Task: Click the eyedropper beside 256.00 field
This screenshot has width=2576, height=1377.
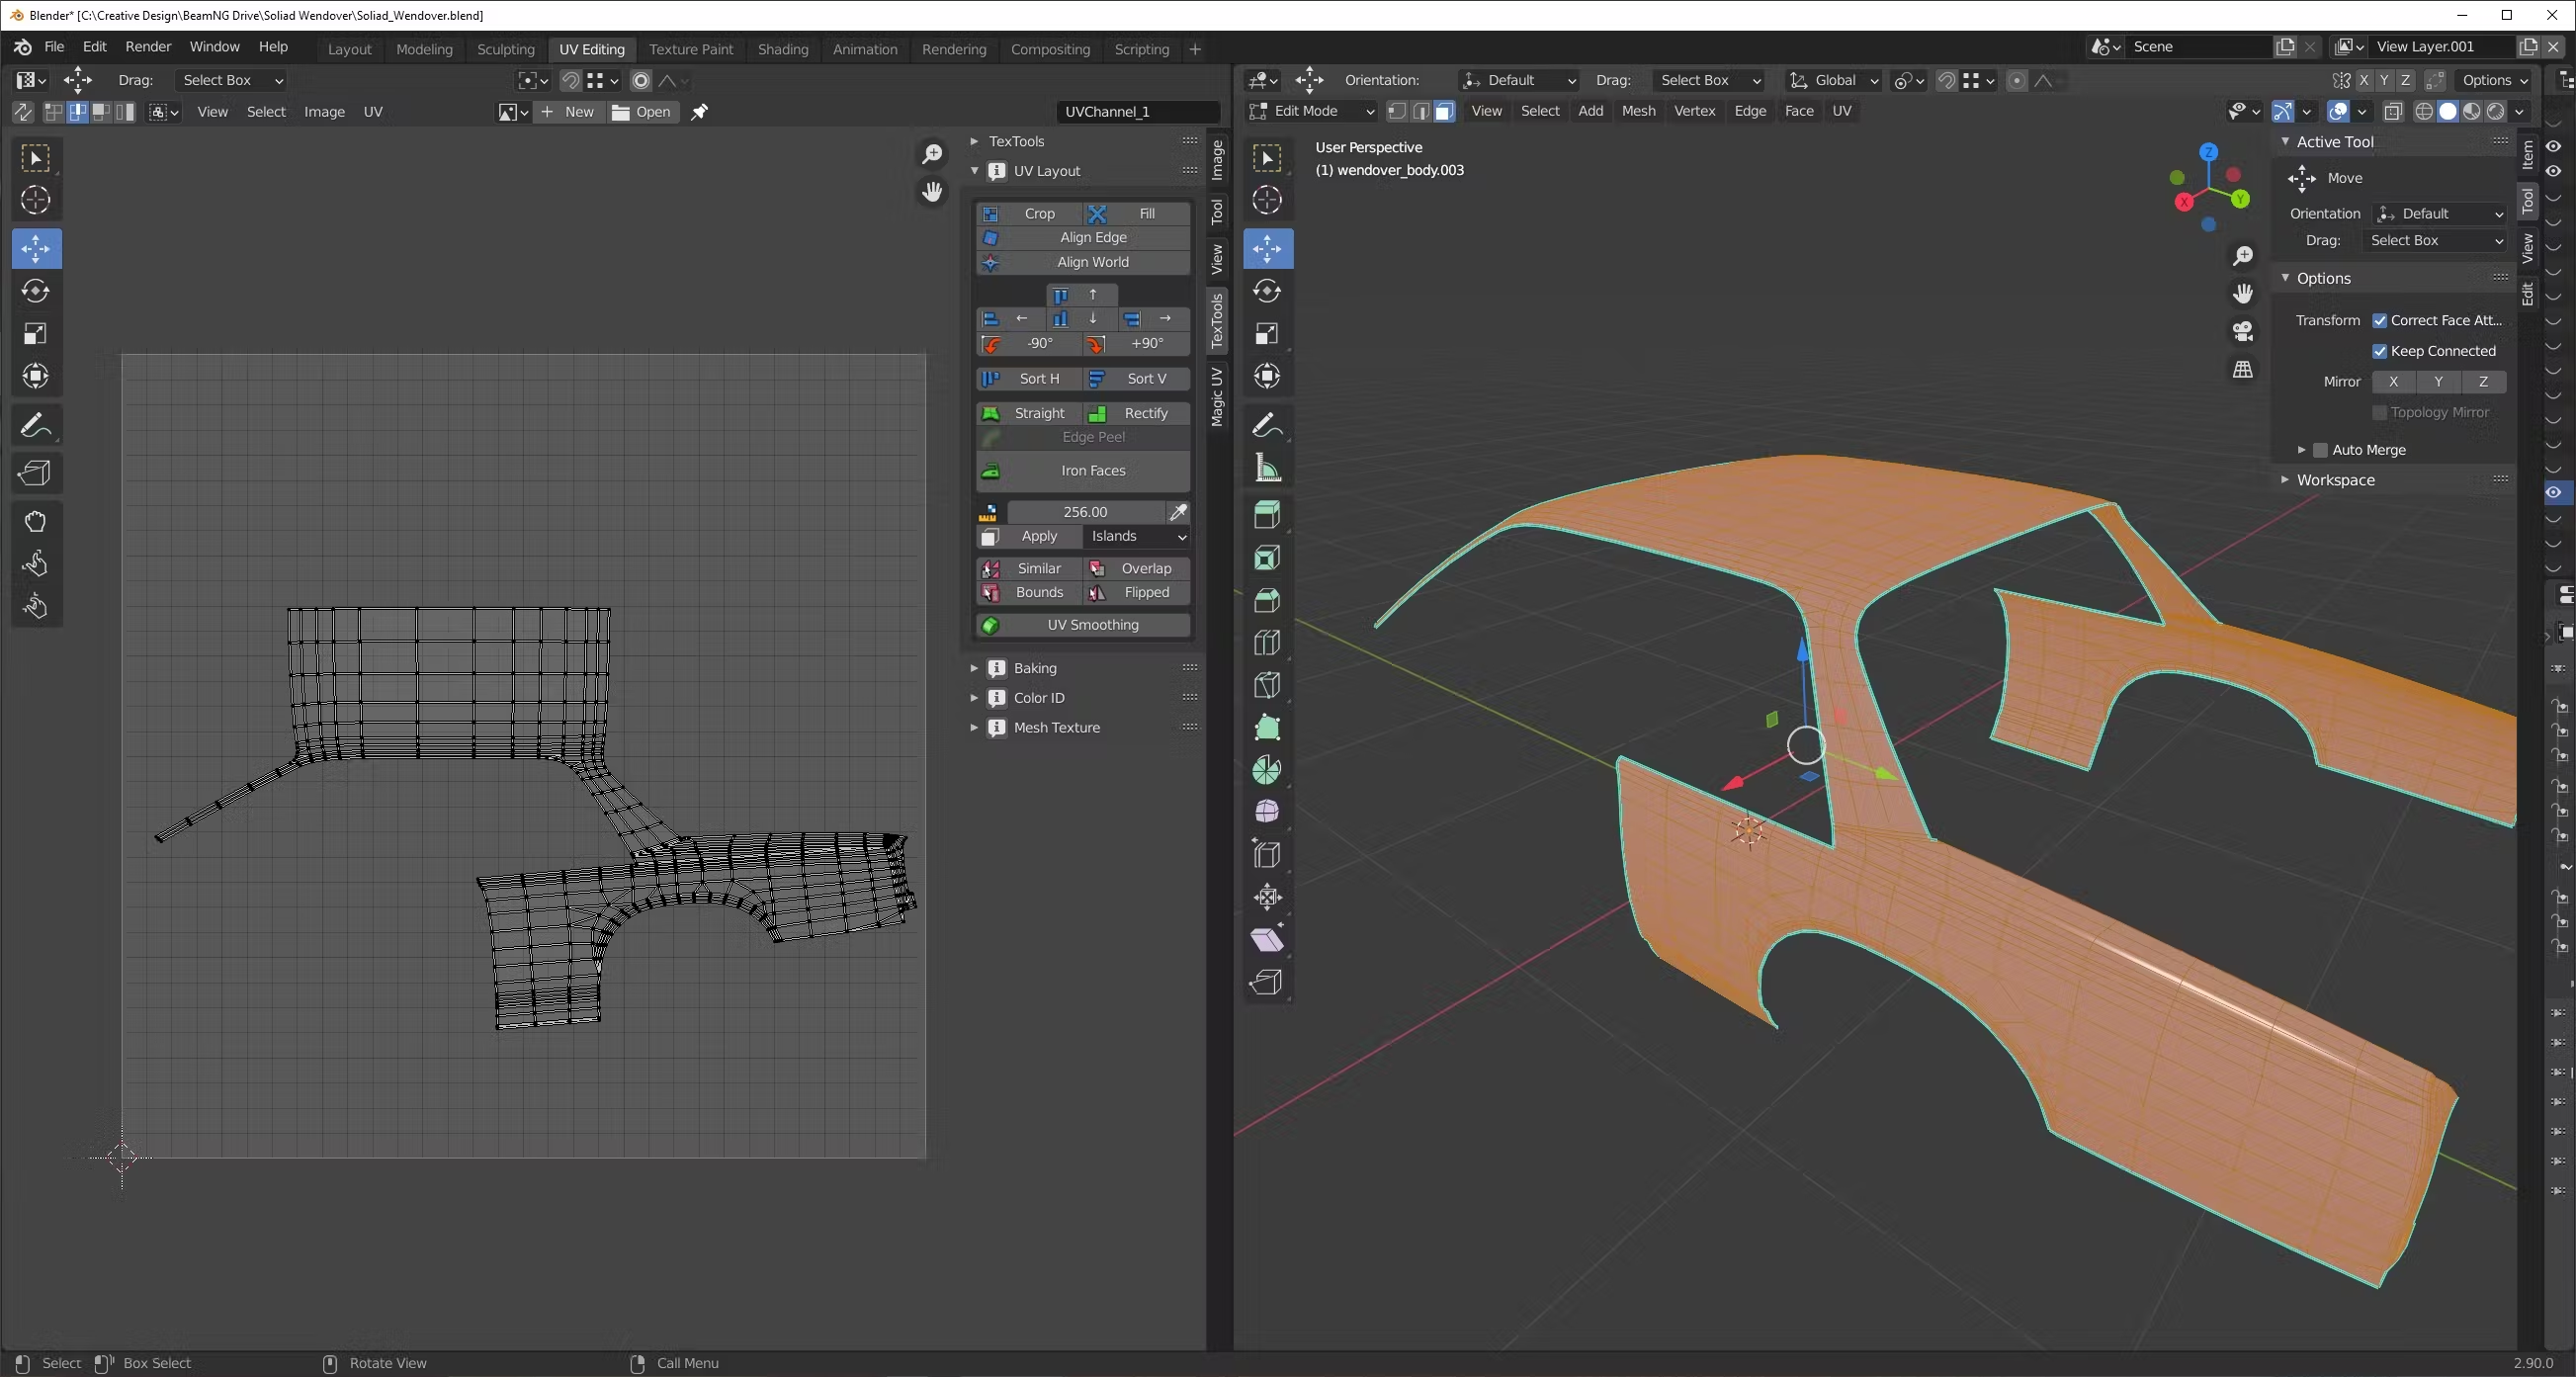Action: point(1178,512)
